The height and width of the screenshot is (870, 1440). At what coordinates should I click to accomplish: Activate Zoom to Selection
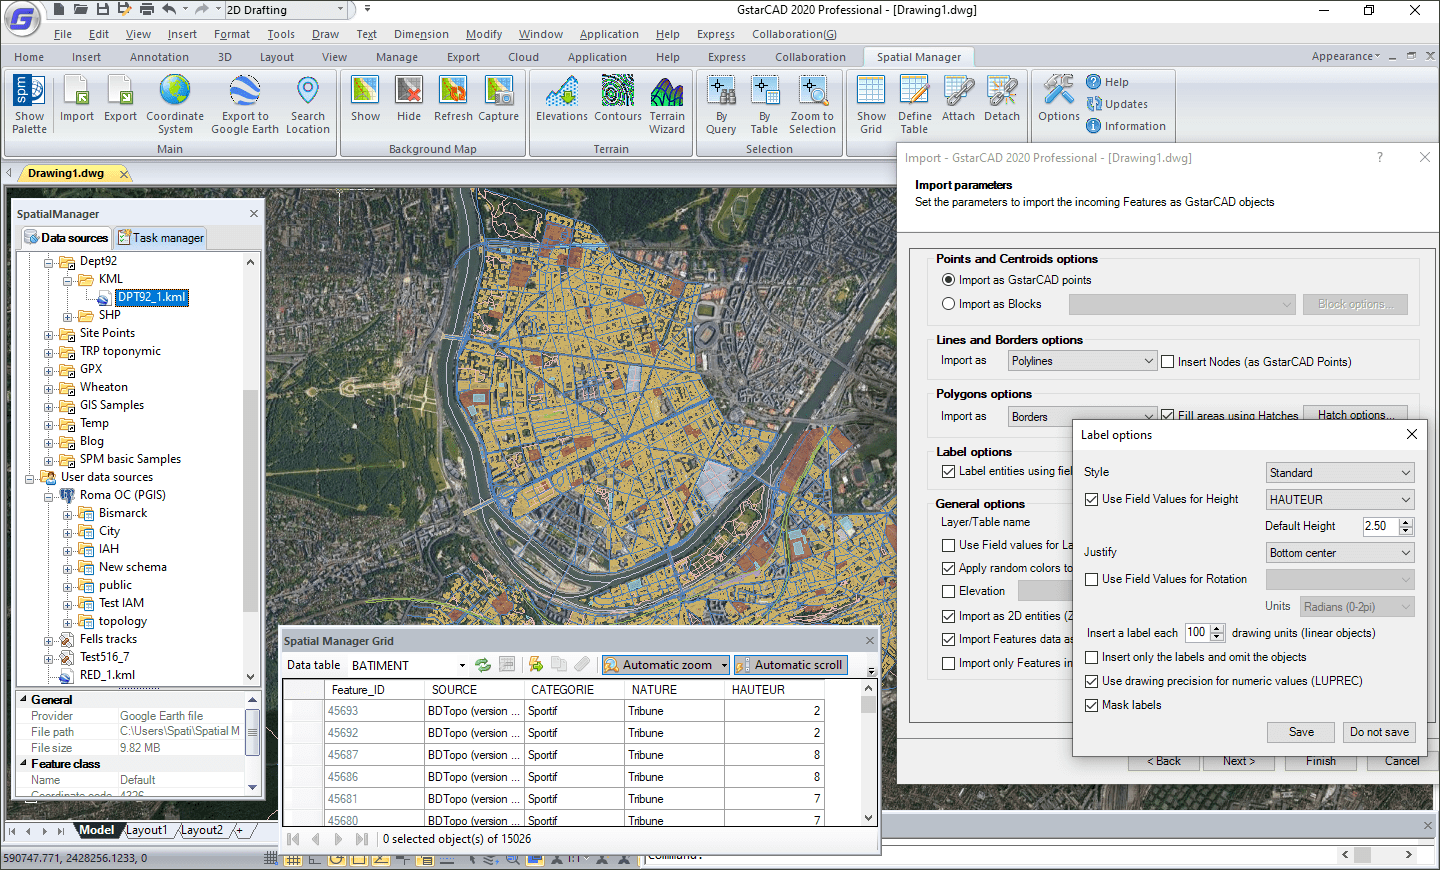(812, 104)
